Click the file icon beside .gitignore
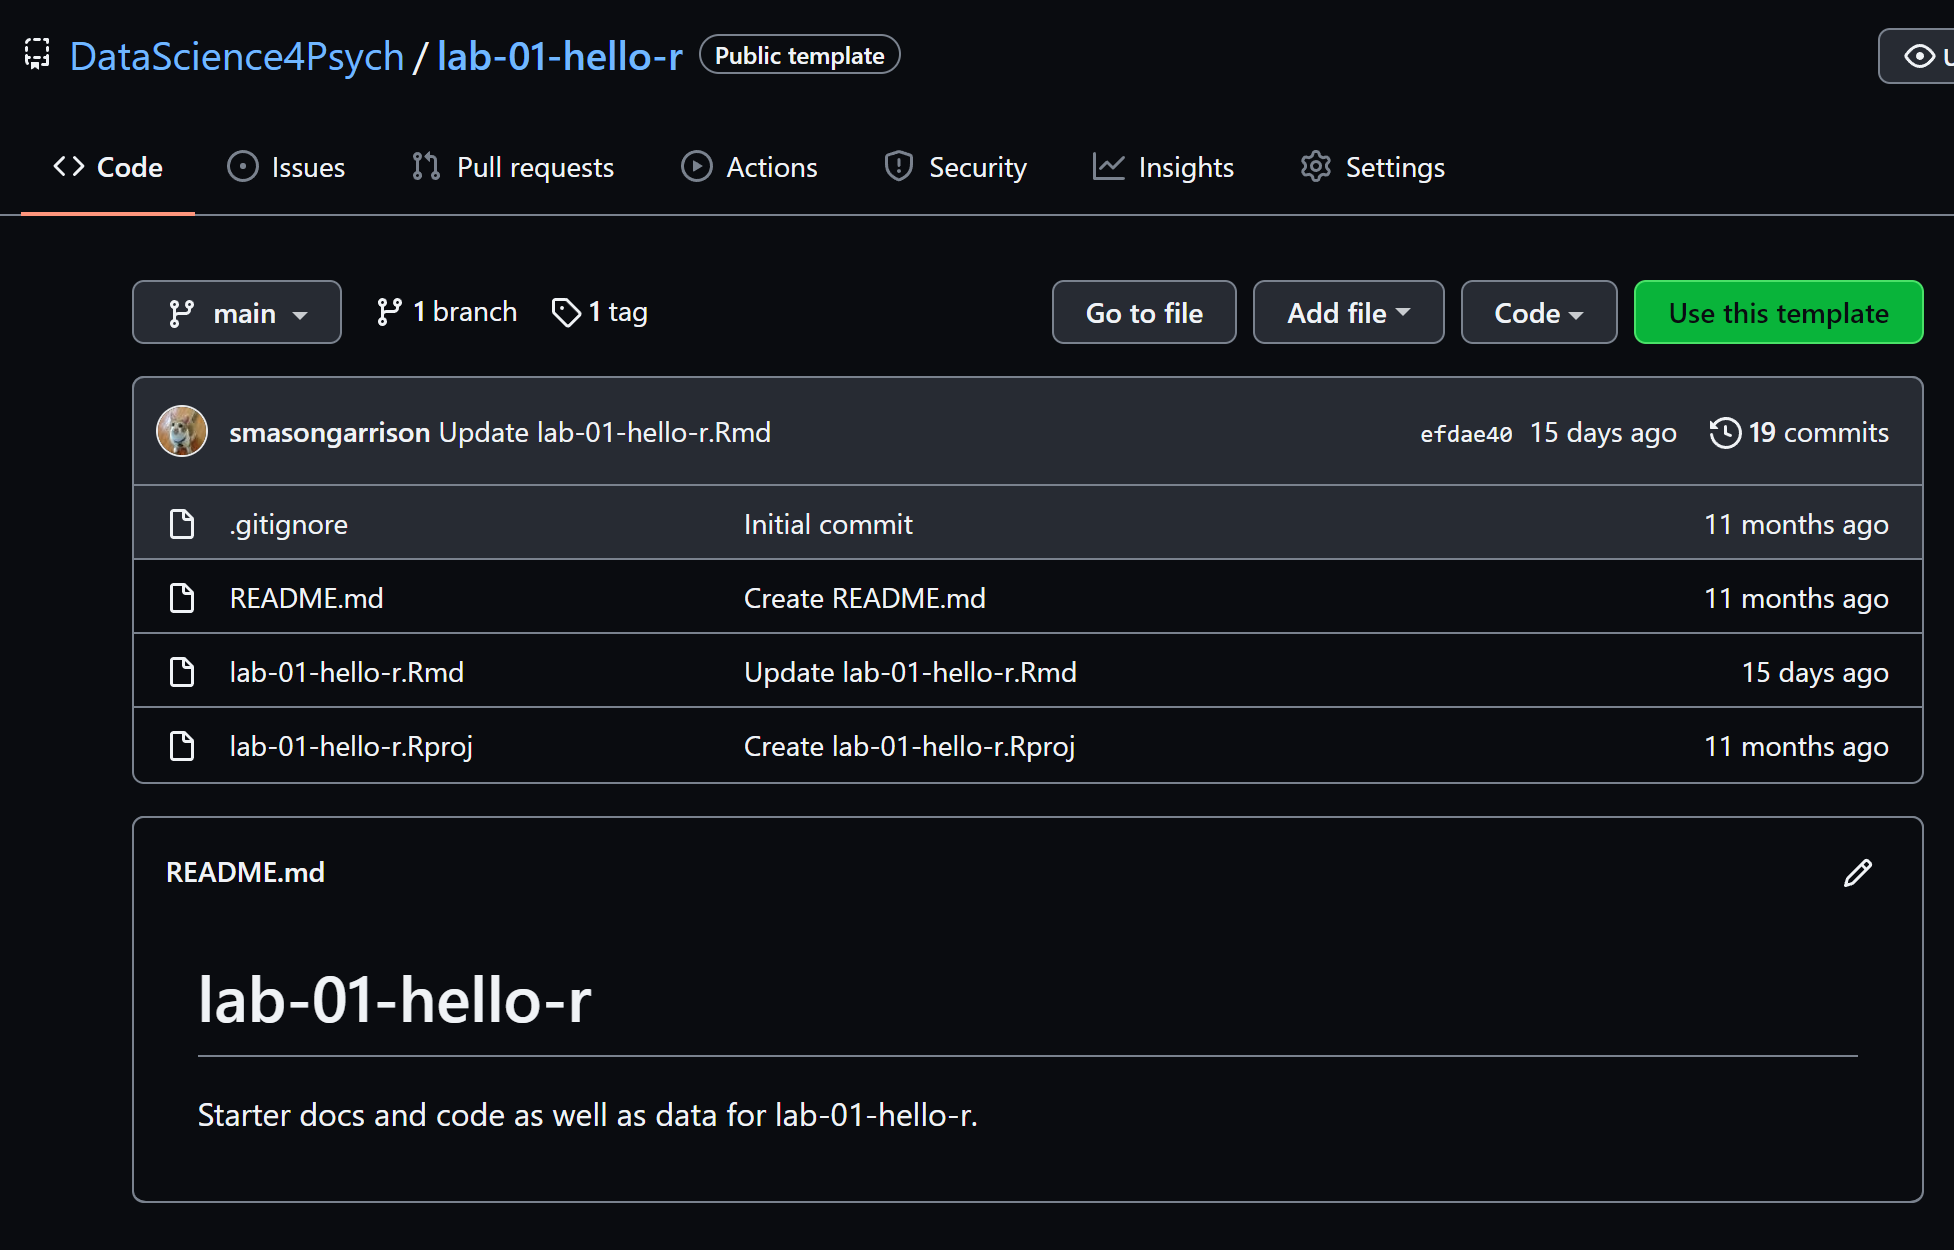Image resolution: width=1954 pixels, height=1250 pixels. point(182,524)
